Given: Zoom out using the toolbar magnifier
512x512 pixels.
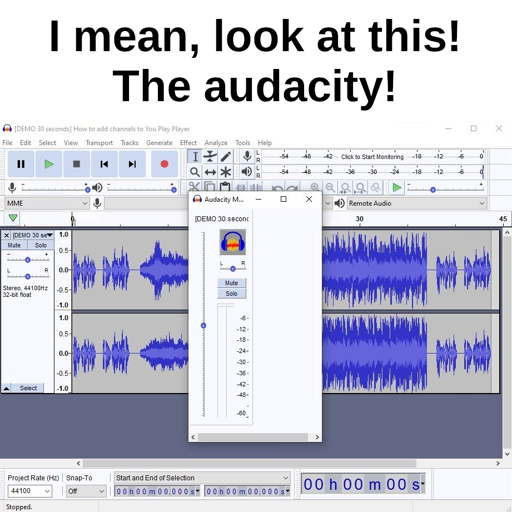Looking at the screenshot, I should pos(330,187).
